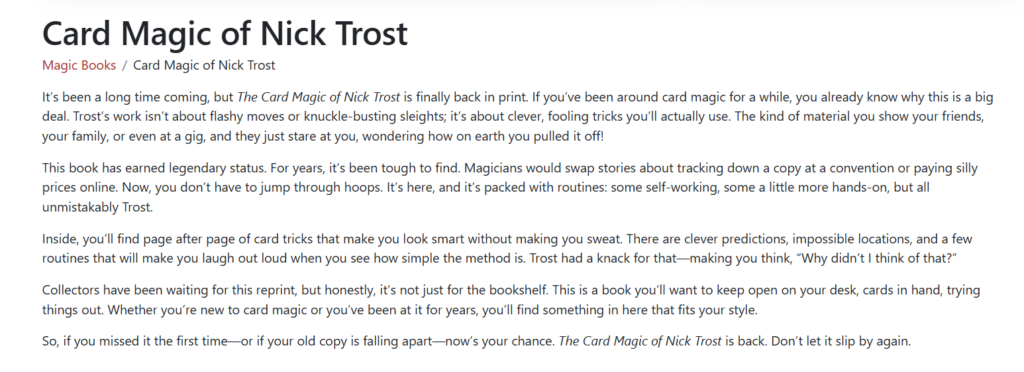1024x372 pixels.
Task: Click the italic book title in the first paragraph
Action: (x=318, y=97)
